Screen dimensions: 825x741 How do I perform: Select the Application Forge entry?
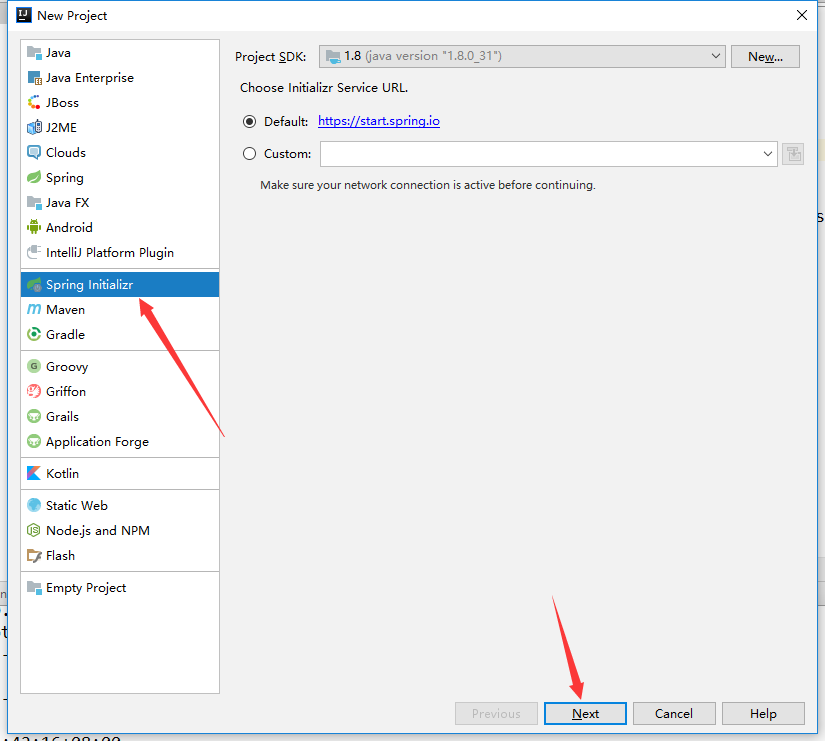coord(120,442)
